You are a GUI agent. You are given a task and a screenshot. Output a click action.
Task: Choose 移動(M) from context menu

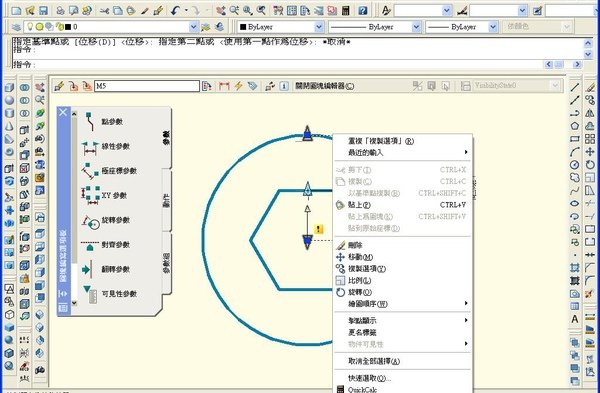click(x=403, y=257)
